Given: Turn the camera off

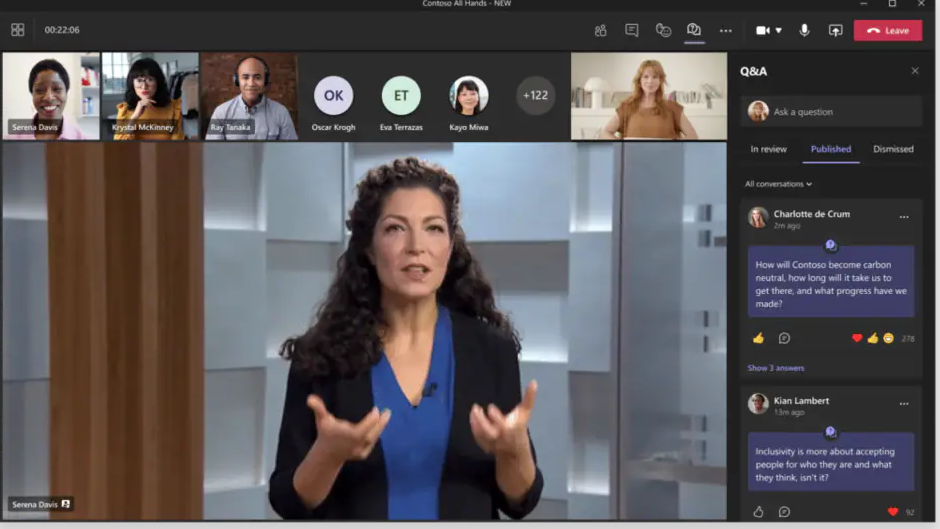Looking at the screenshot, I should pos(763,30).
